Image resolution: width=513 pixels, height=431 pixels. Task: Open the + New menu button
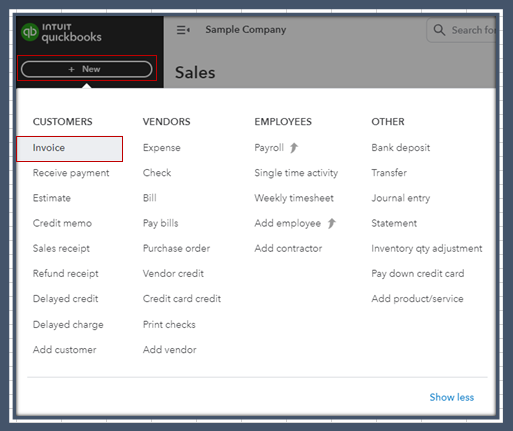(87, 69)
